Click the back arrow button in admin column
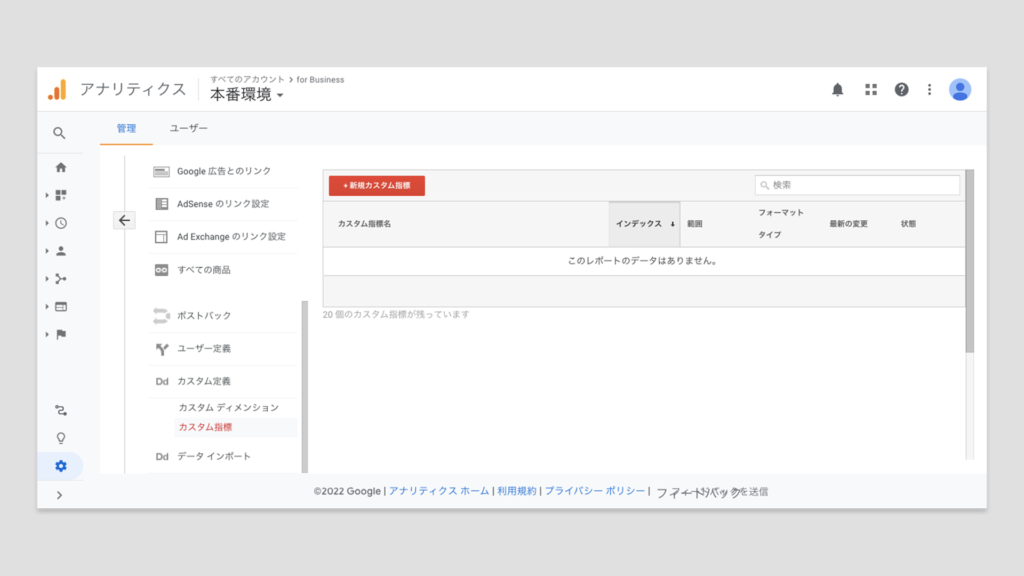This screenshot has height=576, width=1024. point(124,221)
